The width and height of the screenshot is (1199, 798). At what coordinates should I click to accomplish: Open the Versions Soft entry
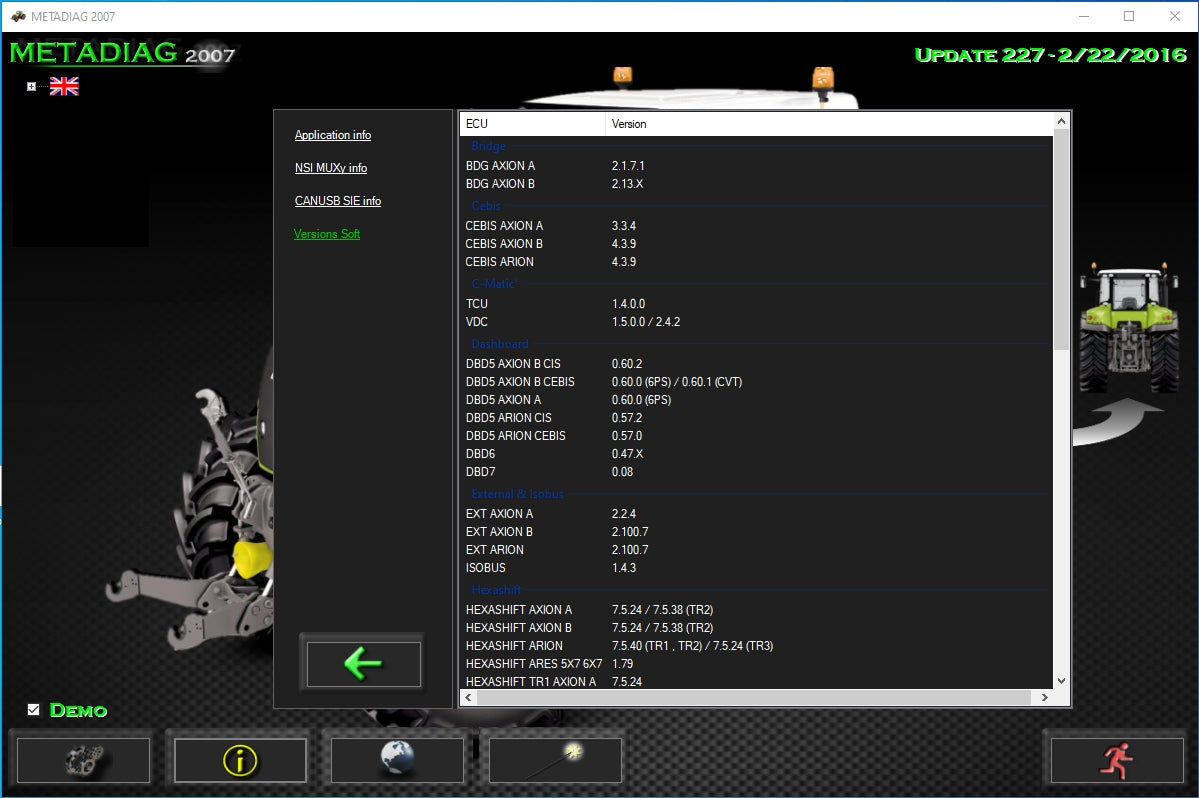tap(326, 233)
